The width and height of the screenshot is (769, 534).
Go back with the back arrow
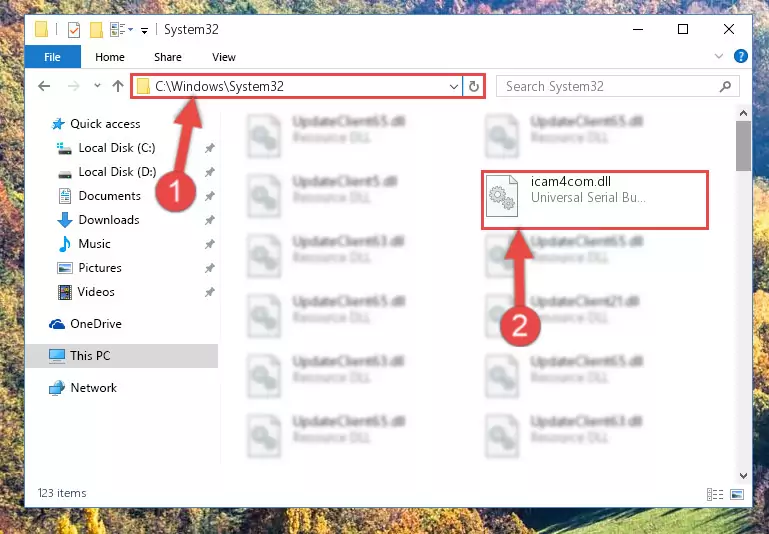tap(44, 86)
